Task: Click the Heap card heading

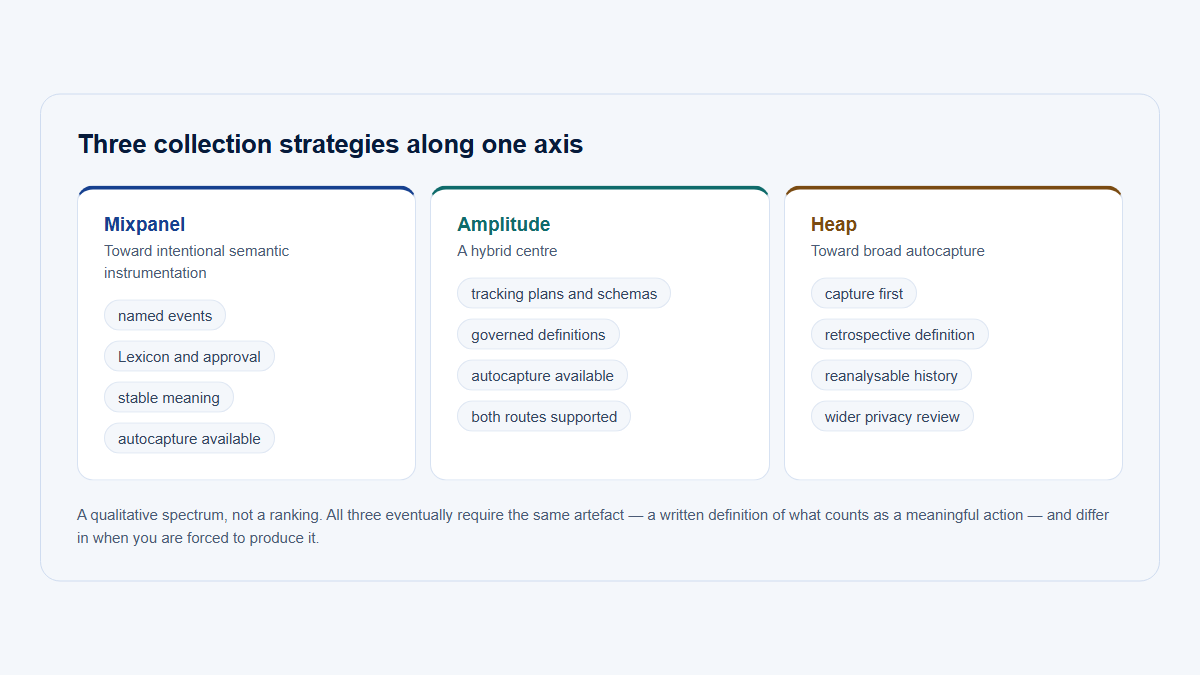Action: [x=834, y=225]
